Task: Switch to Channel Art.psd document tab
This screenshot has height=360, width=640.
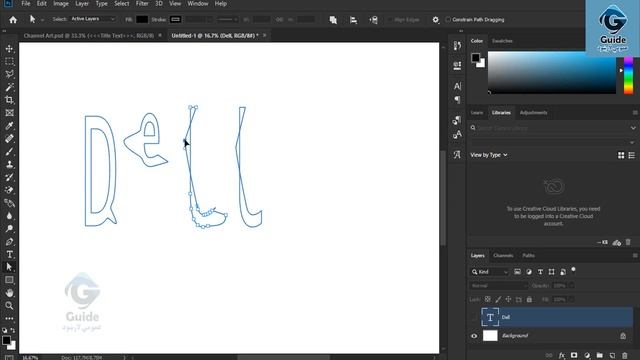Action: click(x=89, y=36)
